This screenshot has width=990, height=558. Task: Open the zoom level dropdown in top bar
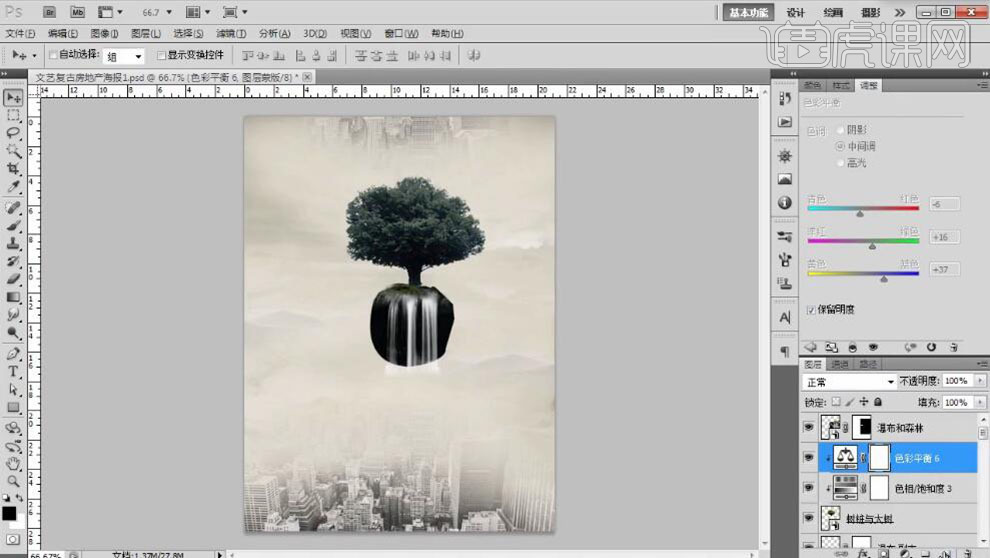169,12
